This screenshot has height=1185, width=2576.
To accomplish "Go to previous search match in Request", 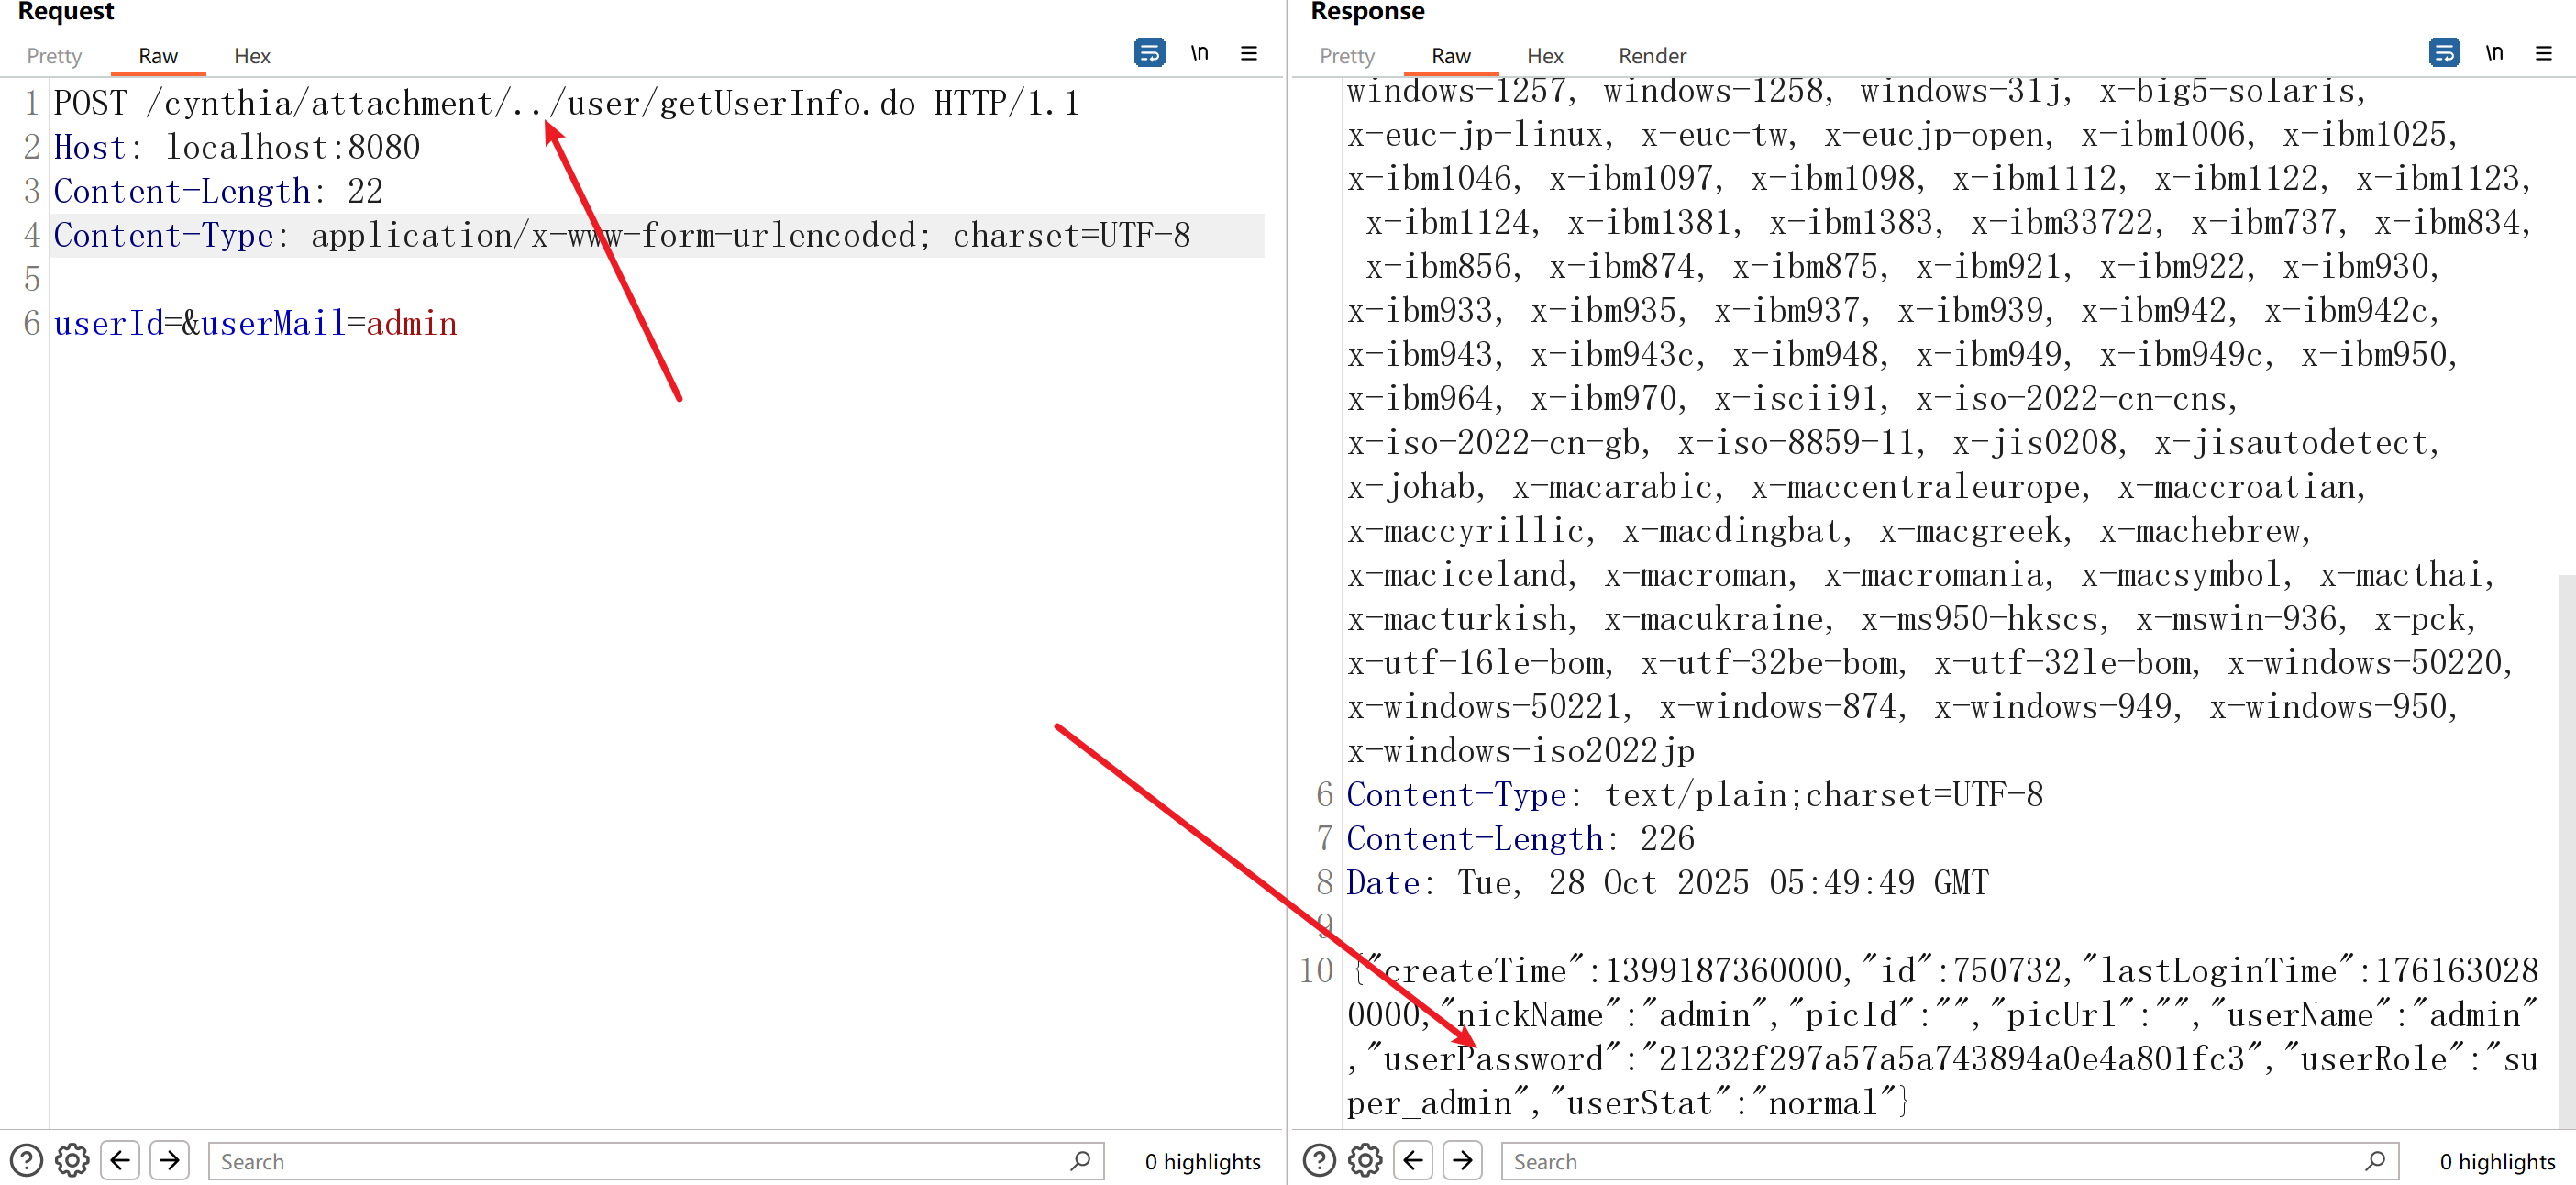I will click(x=120, y=1160).
